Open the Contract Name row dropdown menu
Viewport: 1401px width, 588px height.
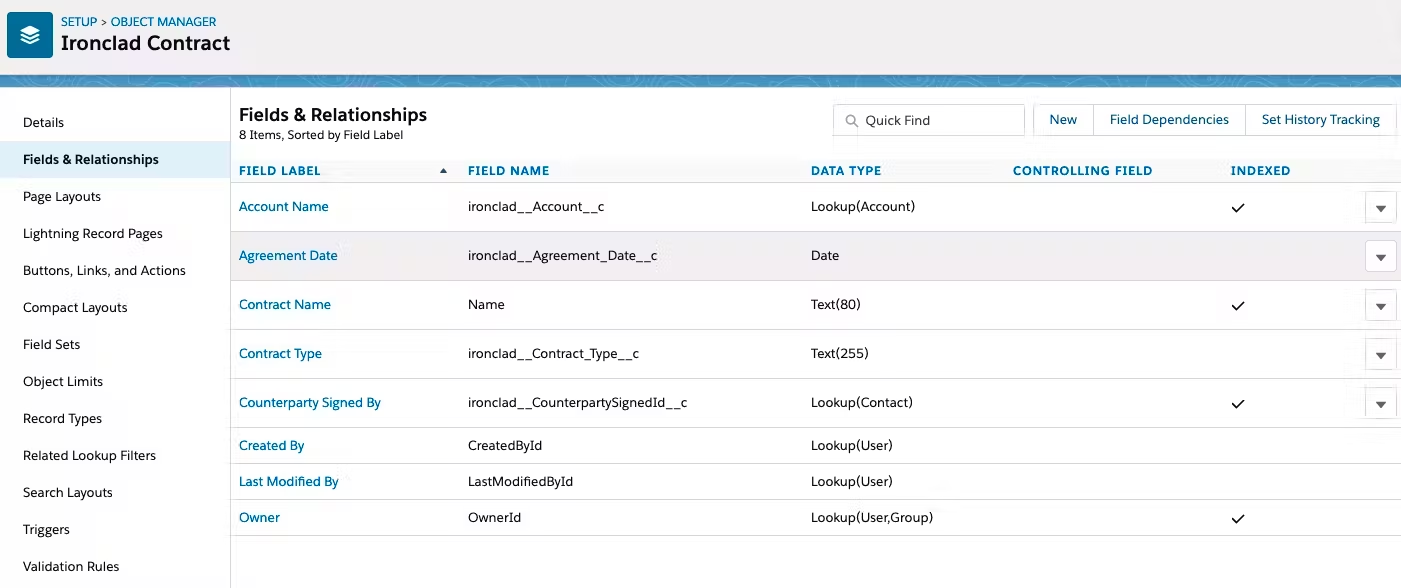tap(1380, 306)
